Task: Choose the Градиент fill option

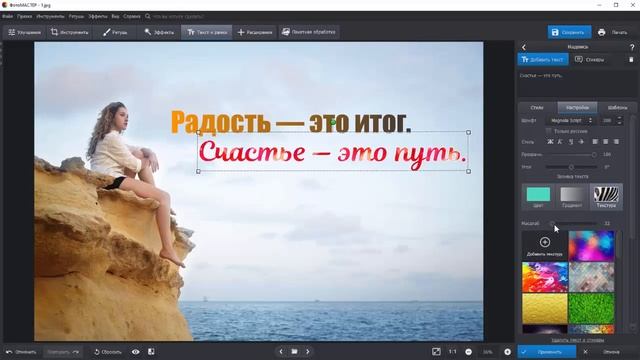Action: tap(572, 197)
